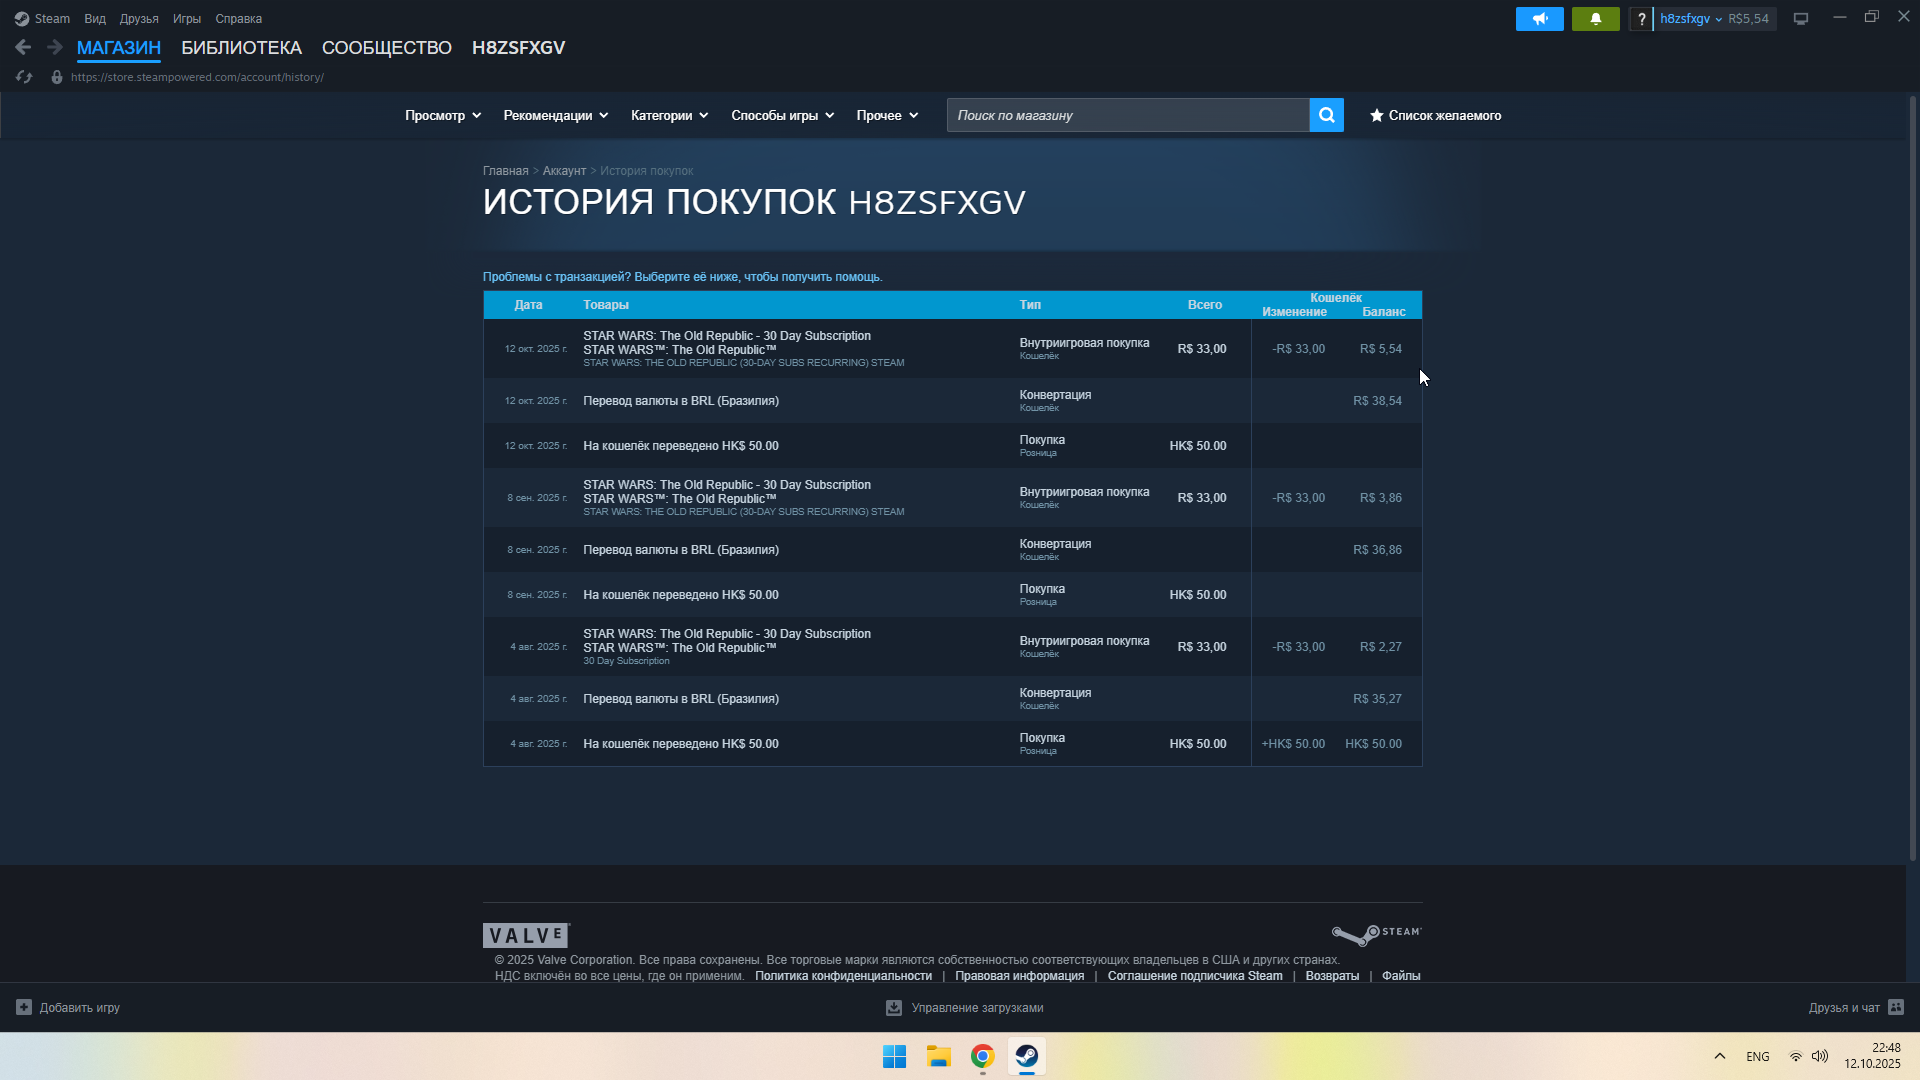Click the back navigation arrow

[x=23, y=47]
